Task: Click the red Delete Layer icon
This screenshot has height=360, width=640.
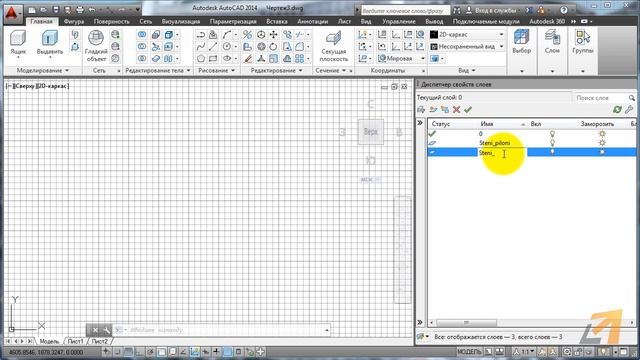Action: click(456, 109)
